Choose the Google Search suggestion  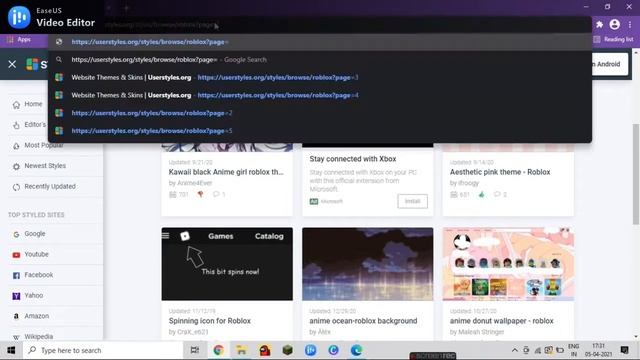[320, 60]
